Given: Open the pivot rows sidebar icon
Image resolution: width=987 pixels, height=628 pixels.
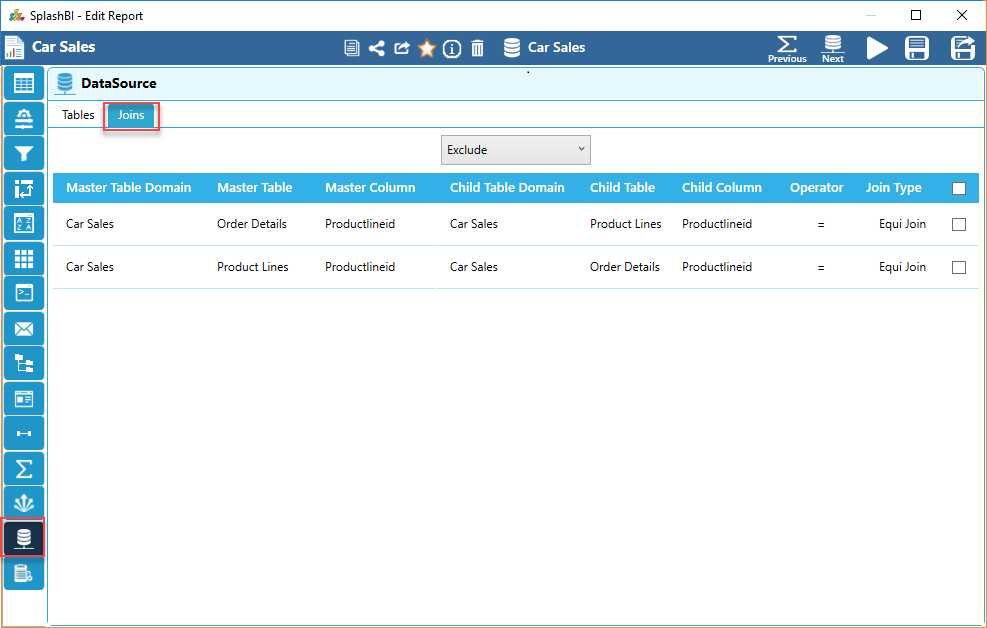Looking at the screenshot, I should (24, 188).
